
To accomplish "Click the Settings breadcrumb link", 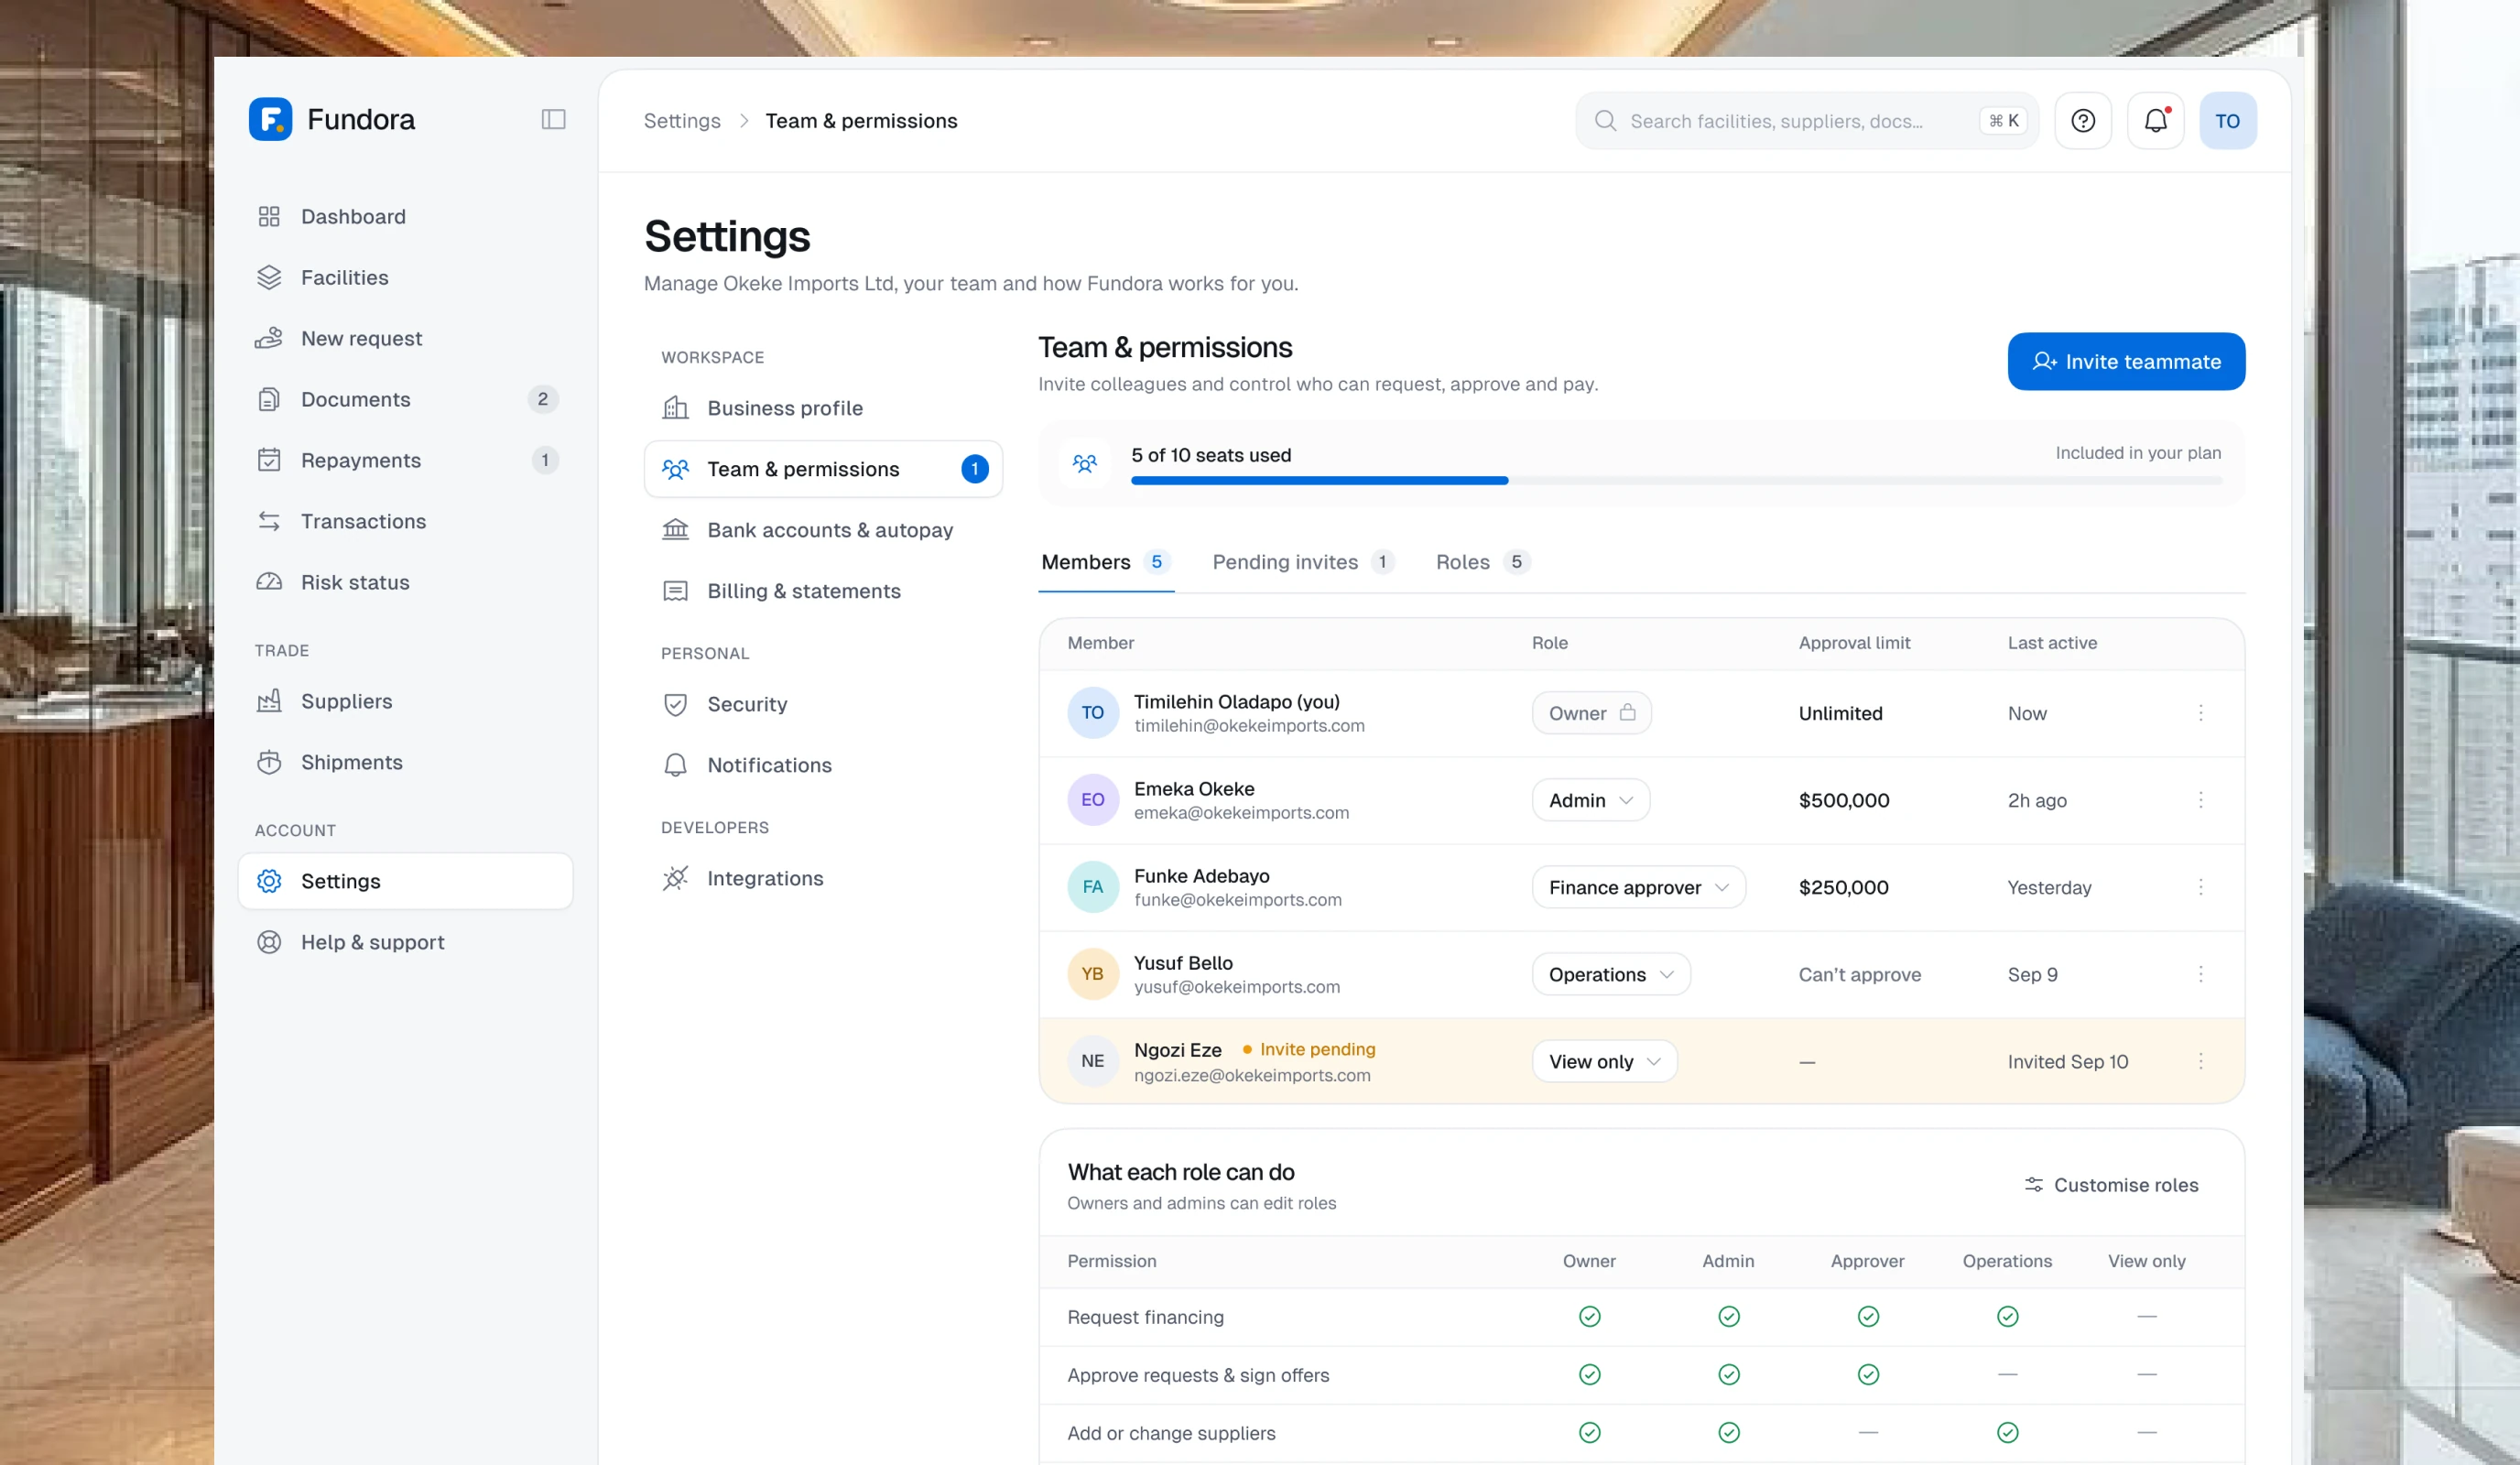I will (x=682, y=121).
